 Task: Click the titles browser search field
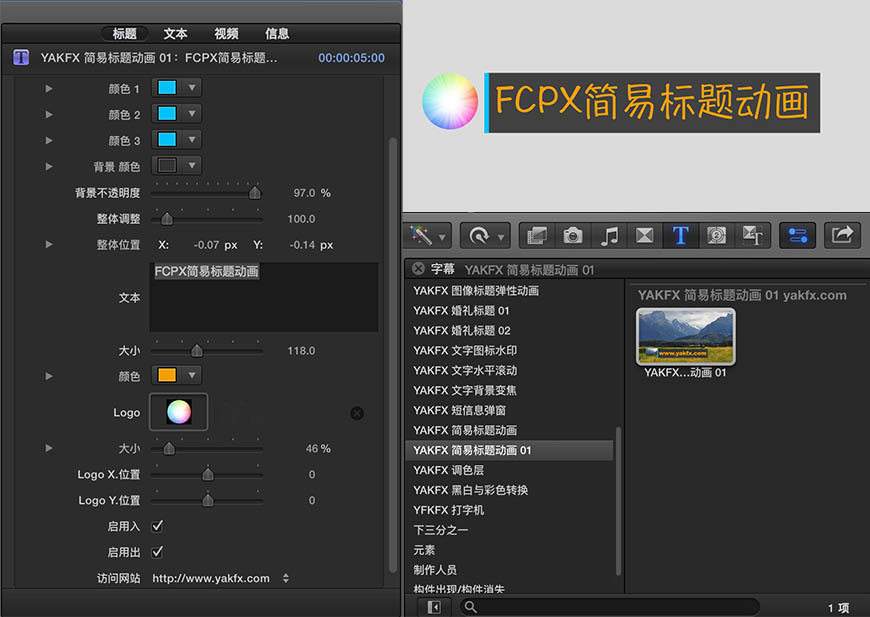pos(609,607)
